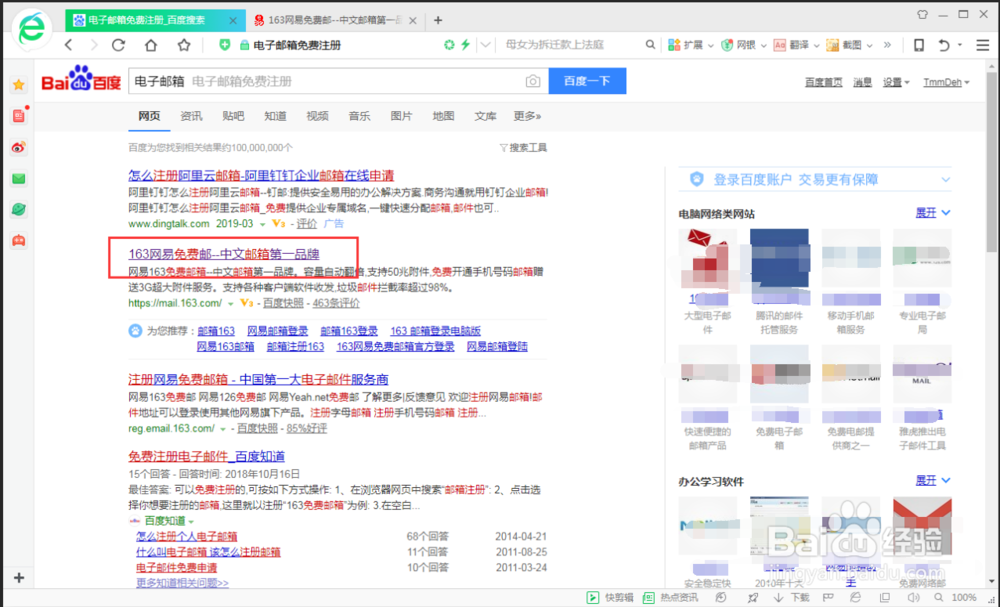Open 更多知道相关问题>> link
The height and width of the screenshot is (607, 1000).
(182, 583)
